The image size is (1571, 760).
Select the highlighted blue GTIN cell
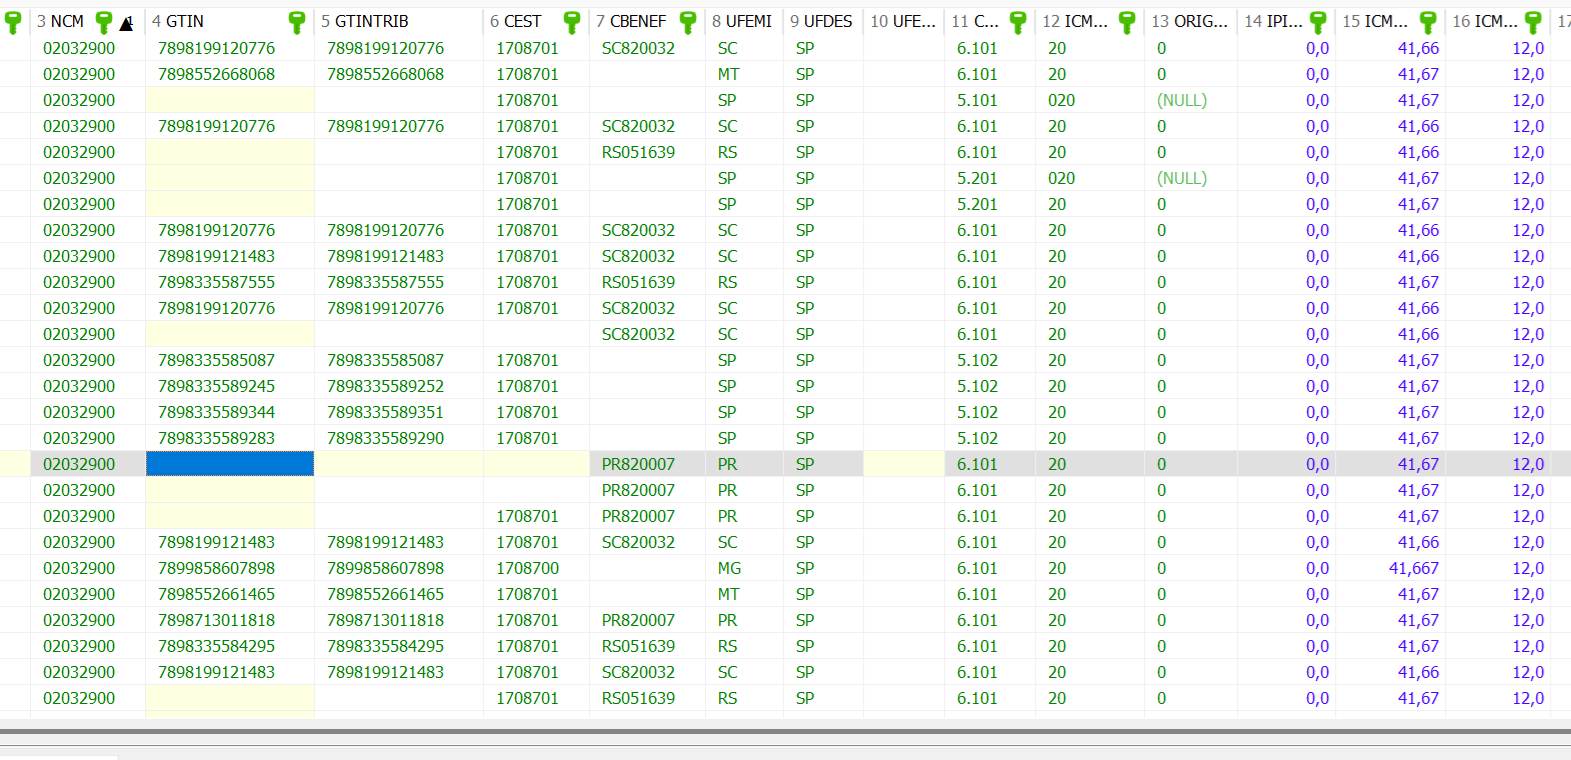[230, 464]
